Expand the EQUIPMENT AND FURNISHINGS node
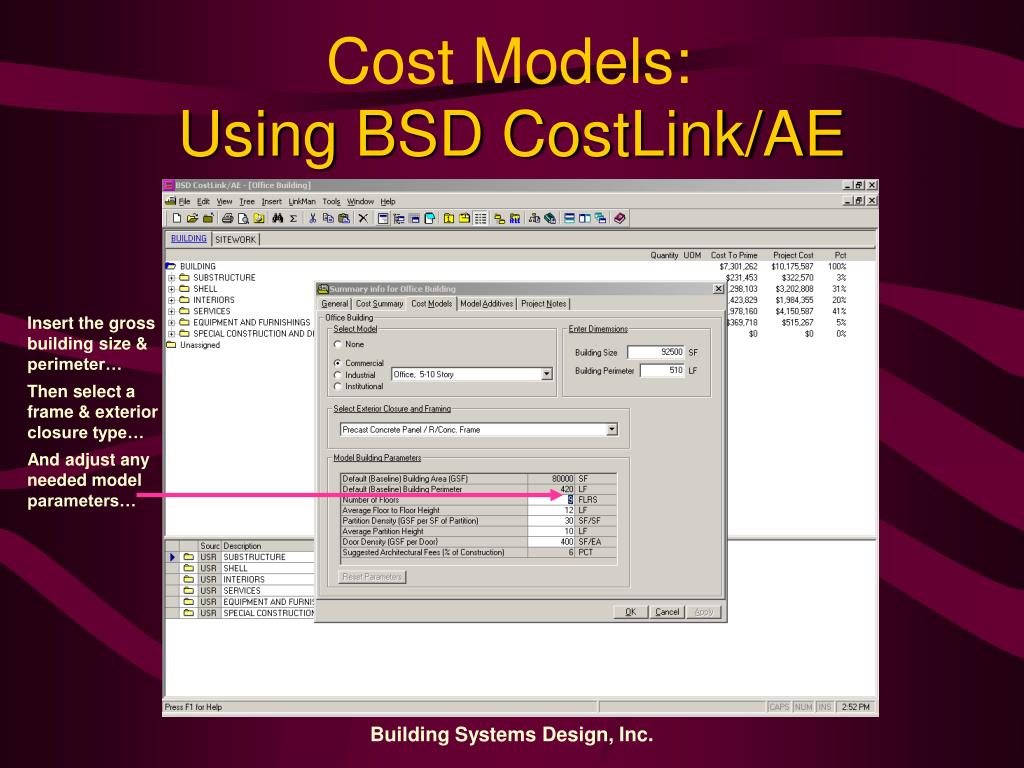The image size is (1024, 768). click(171, 322)
